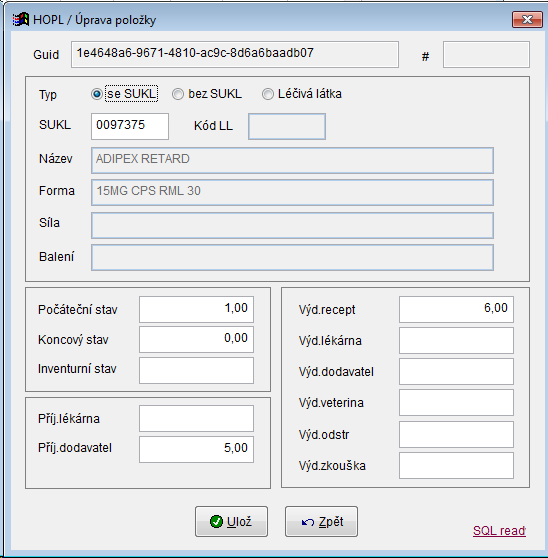Image resolution: width=548 pixels, height=558 pixels.
Task: Select the 'bez SUKL' radio option
Action: point(178,94)
